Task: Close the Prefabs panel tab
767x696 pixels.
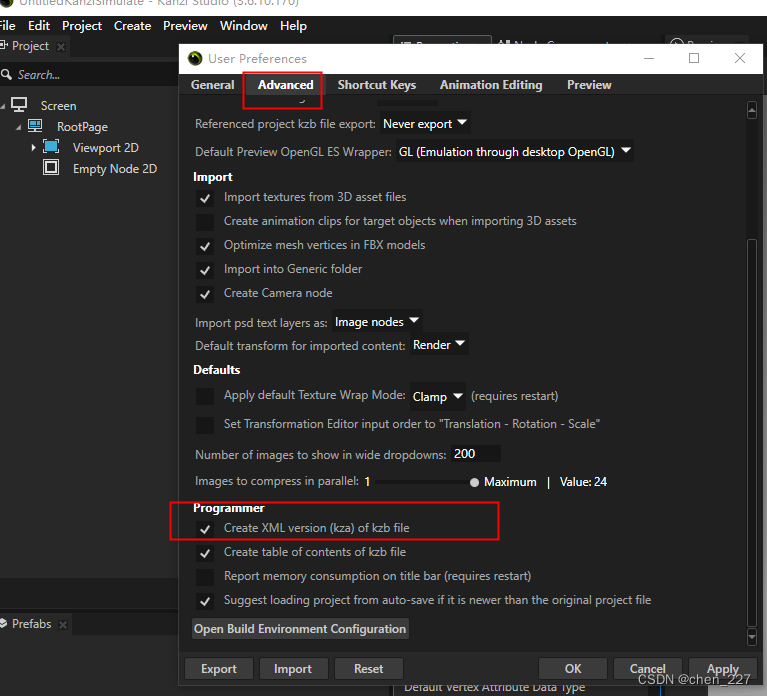Action: [63, 625]
